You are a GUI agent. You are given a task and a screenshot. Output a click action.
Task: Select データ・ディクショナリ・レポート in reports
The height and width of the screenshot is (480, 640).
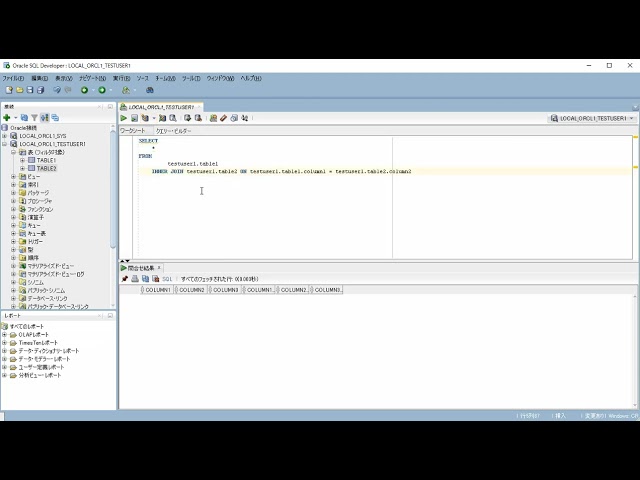click(x=49, y=351)
